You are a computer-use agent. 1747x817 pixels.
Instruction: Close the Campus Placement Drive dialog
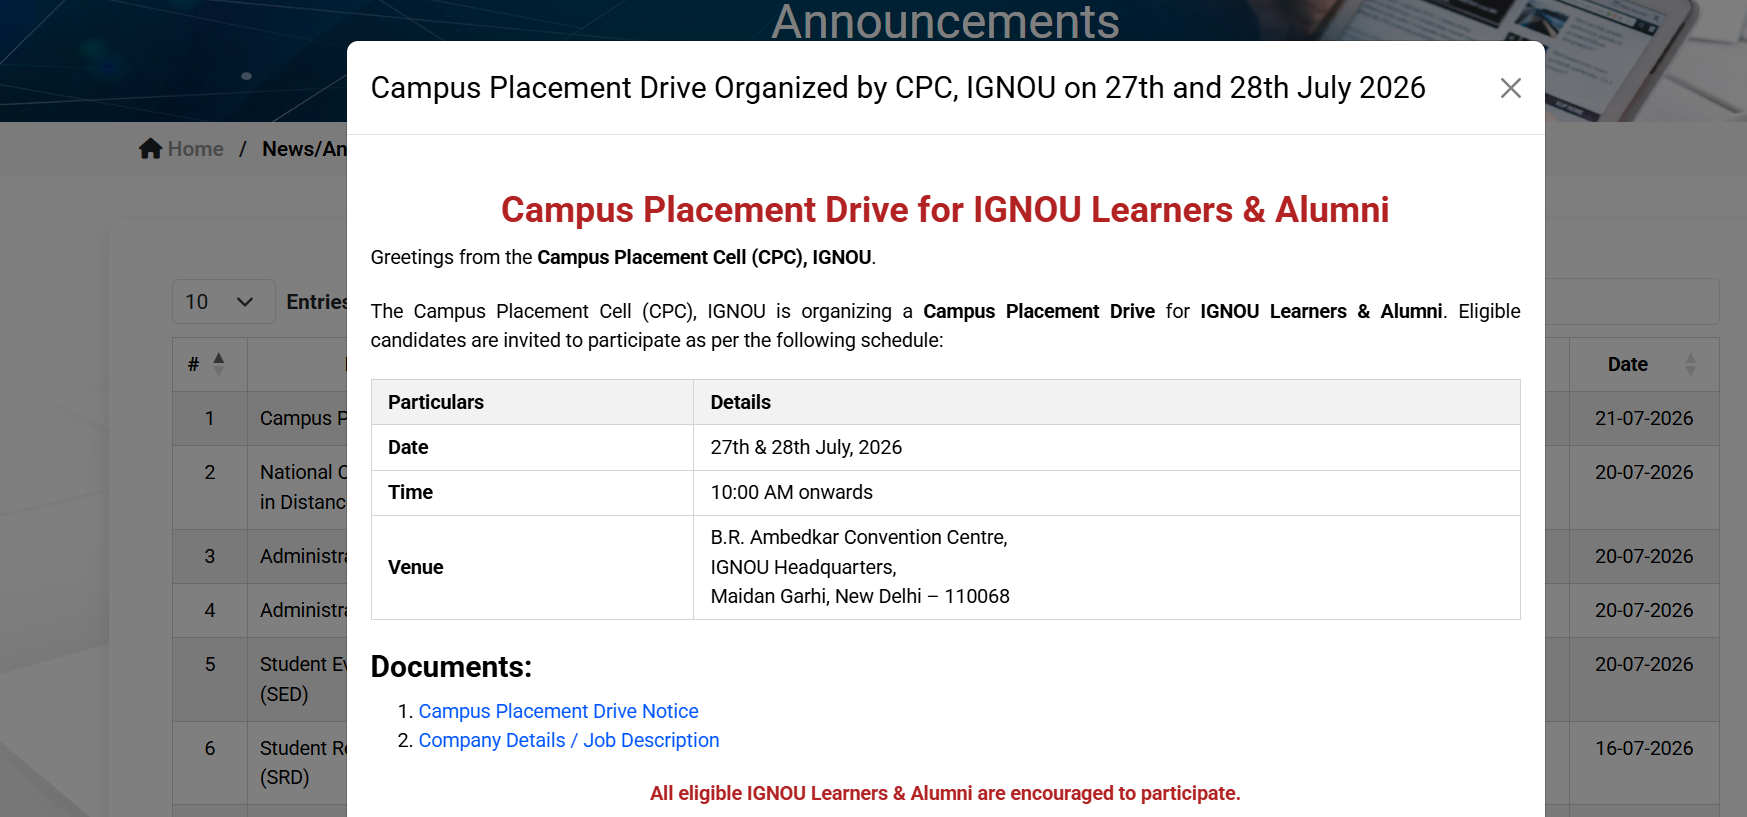(x=1510, y=88)
